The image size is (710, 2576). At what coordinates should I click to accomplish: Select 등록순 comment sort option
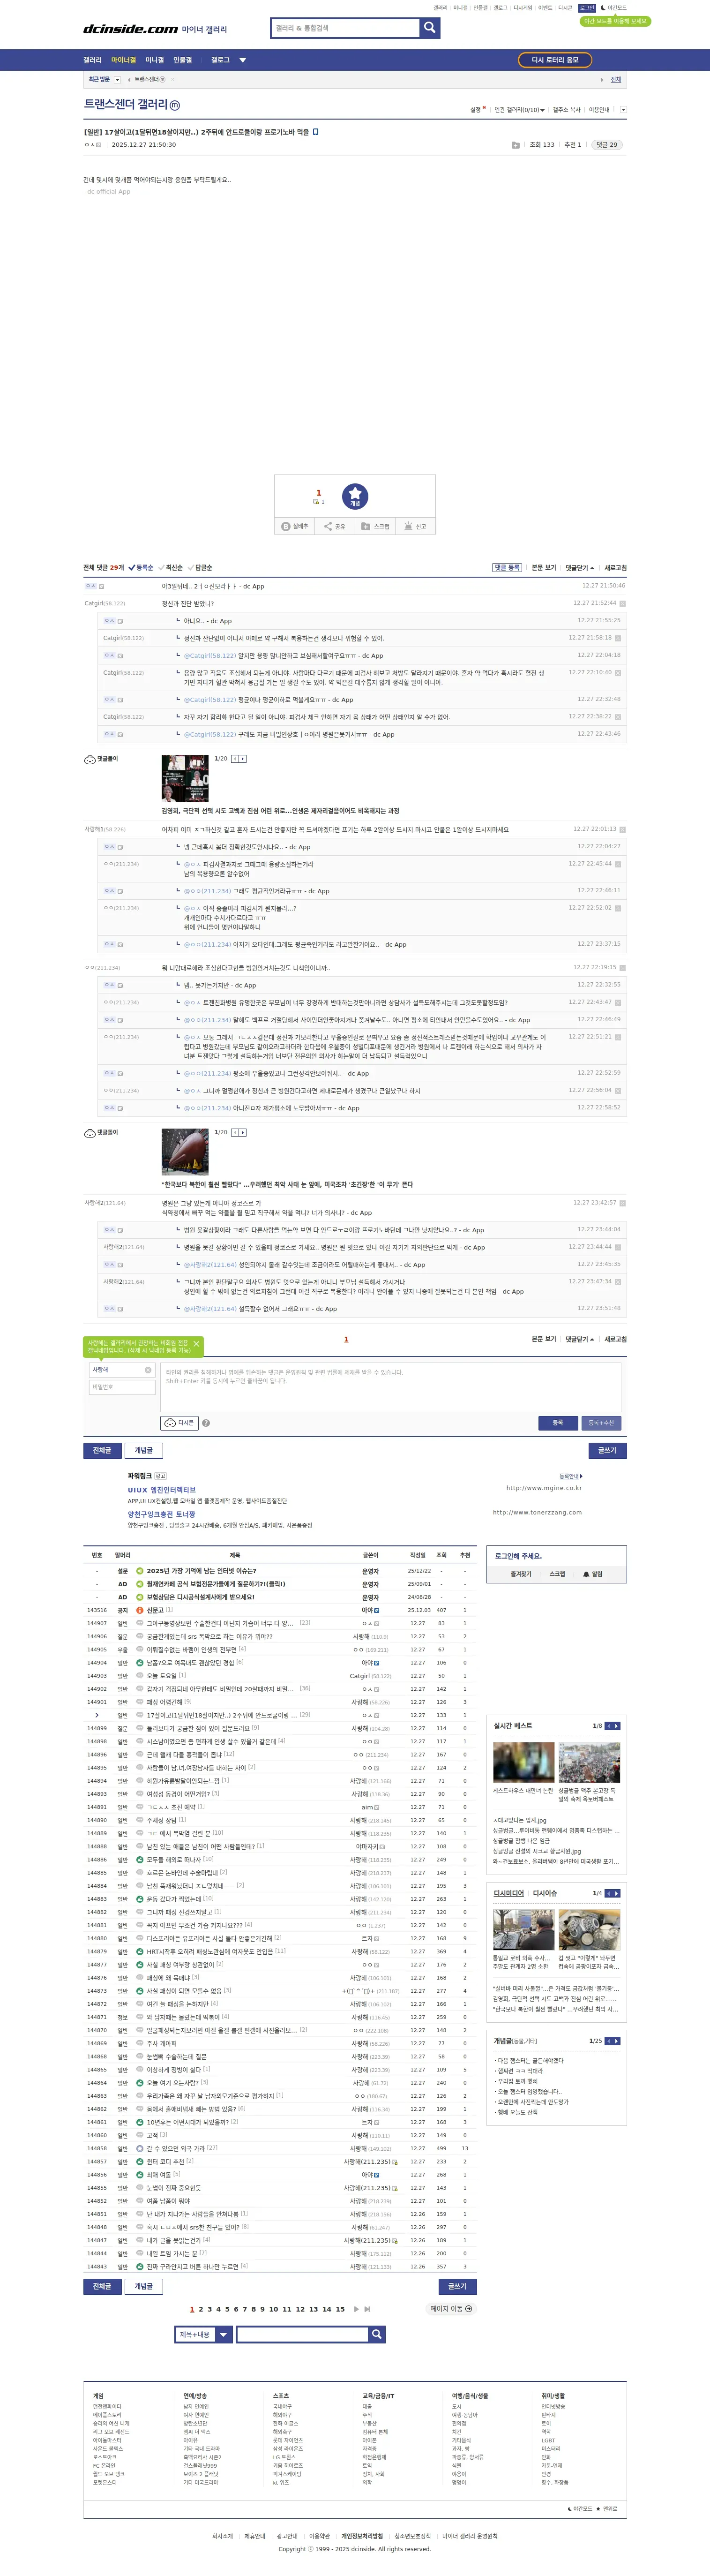pyautogui.click(x=141, y=567)
